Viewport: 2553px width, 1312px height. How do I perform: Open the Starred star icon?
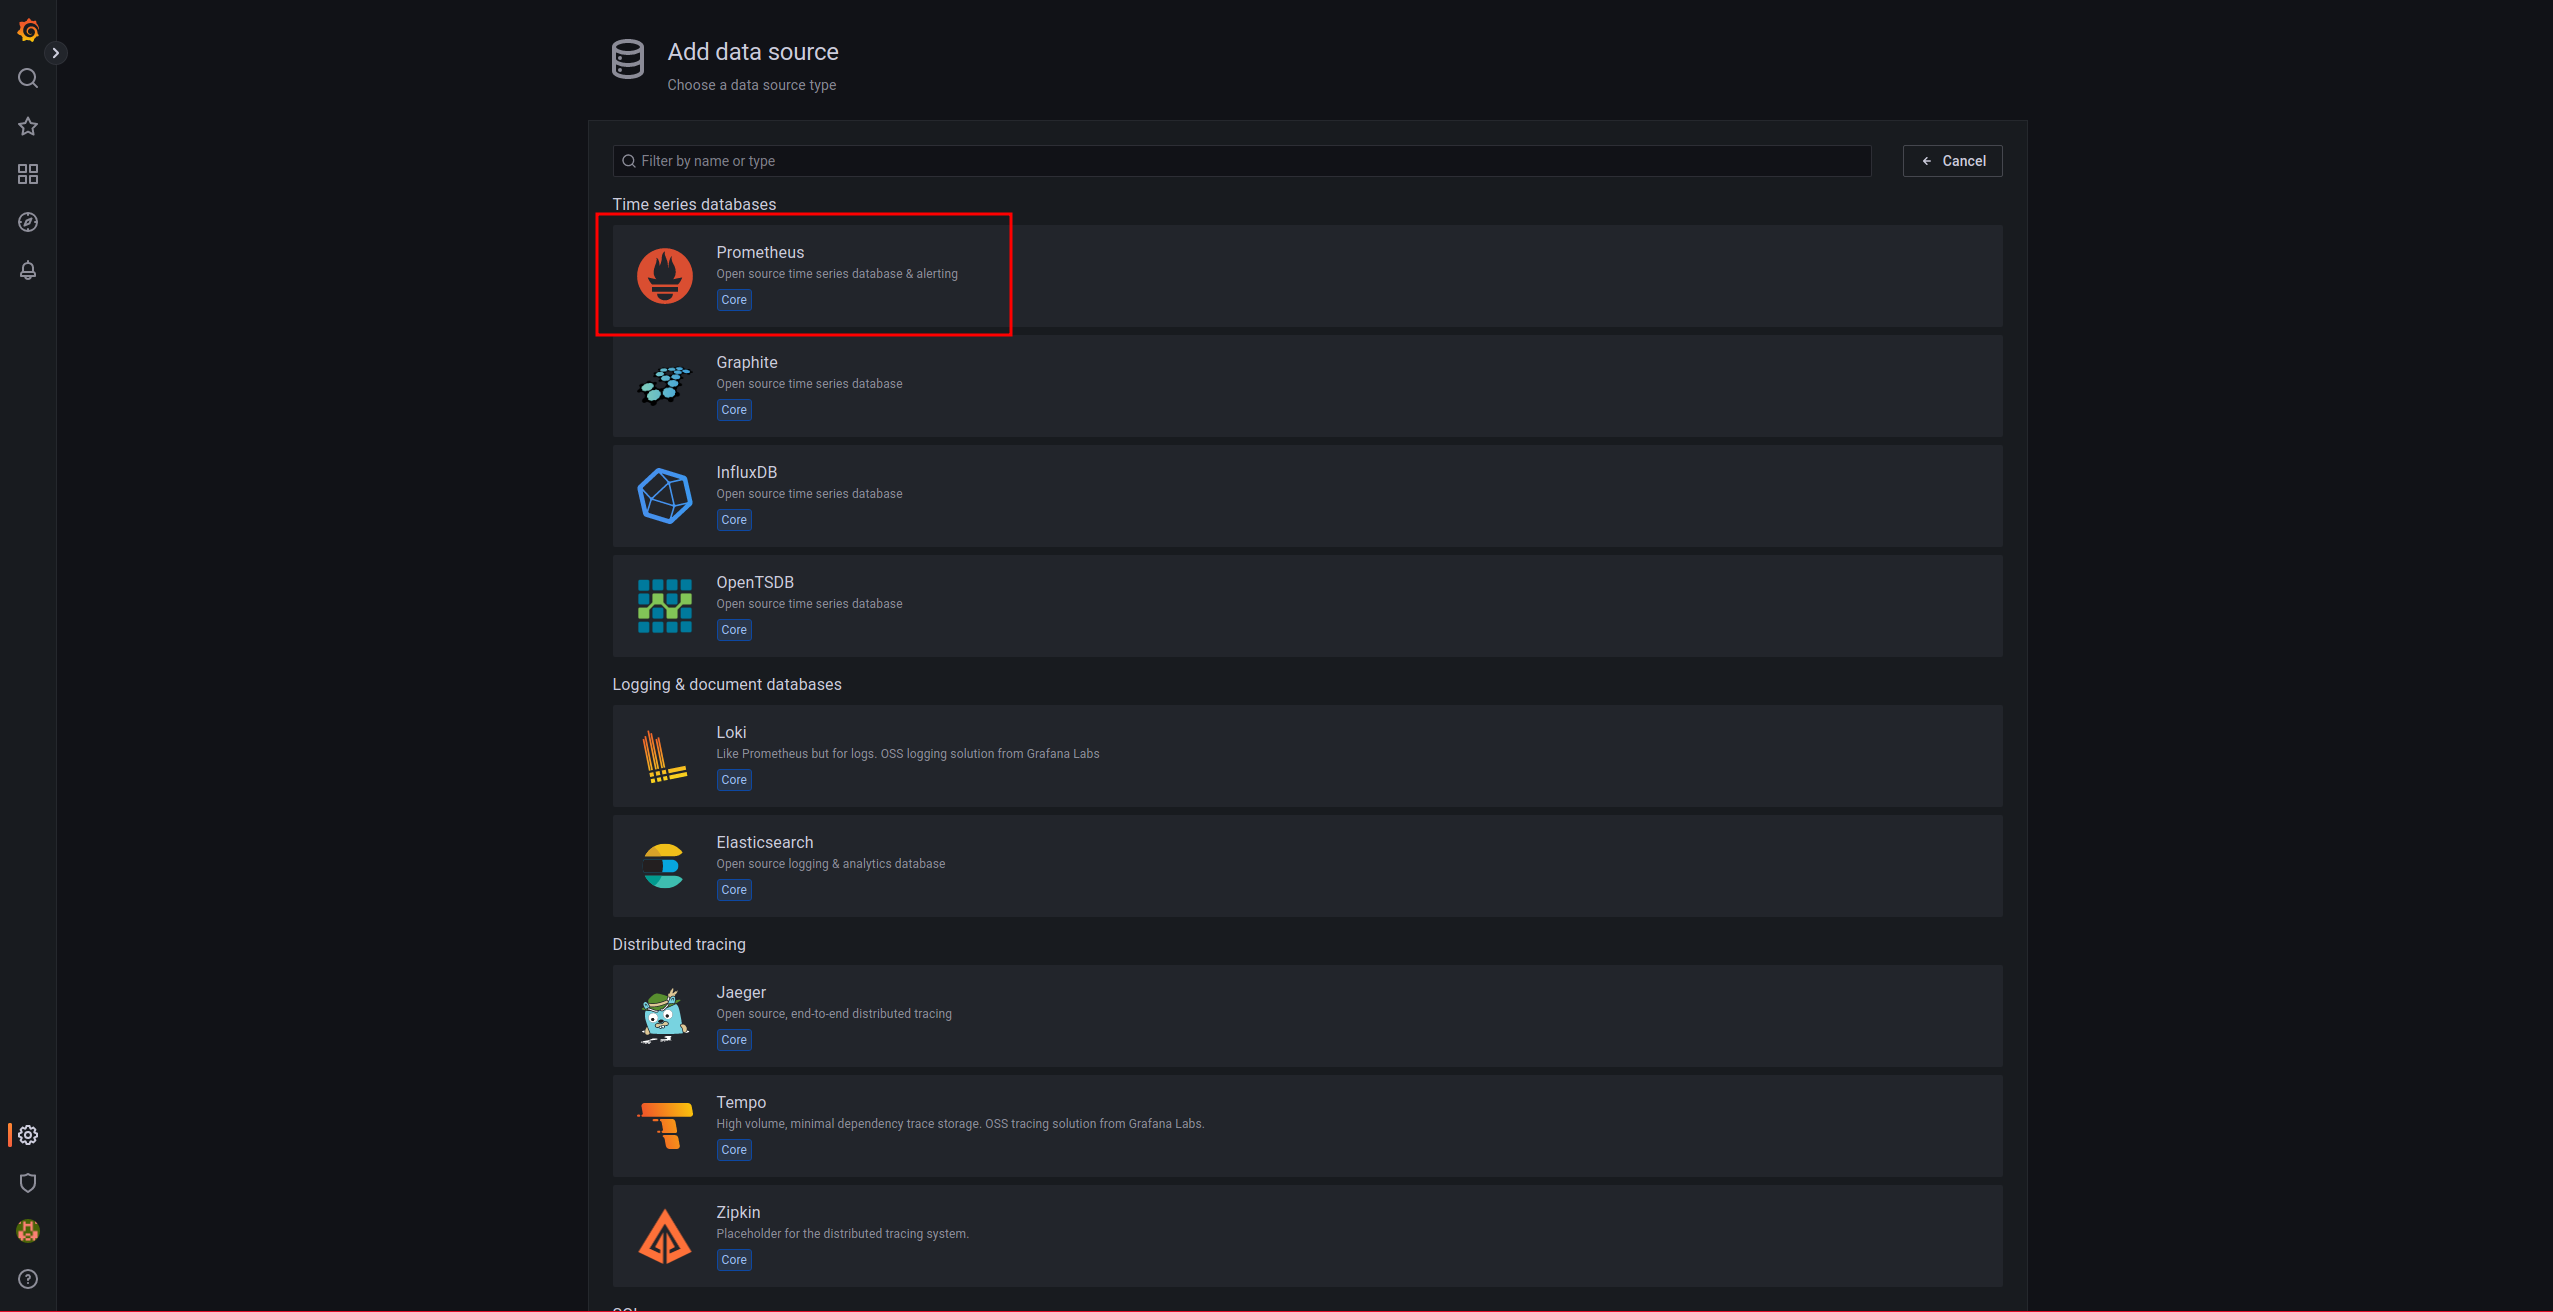(x=28, y=126)
